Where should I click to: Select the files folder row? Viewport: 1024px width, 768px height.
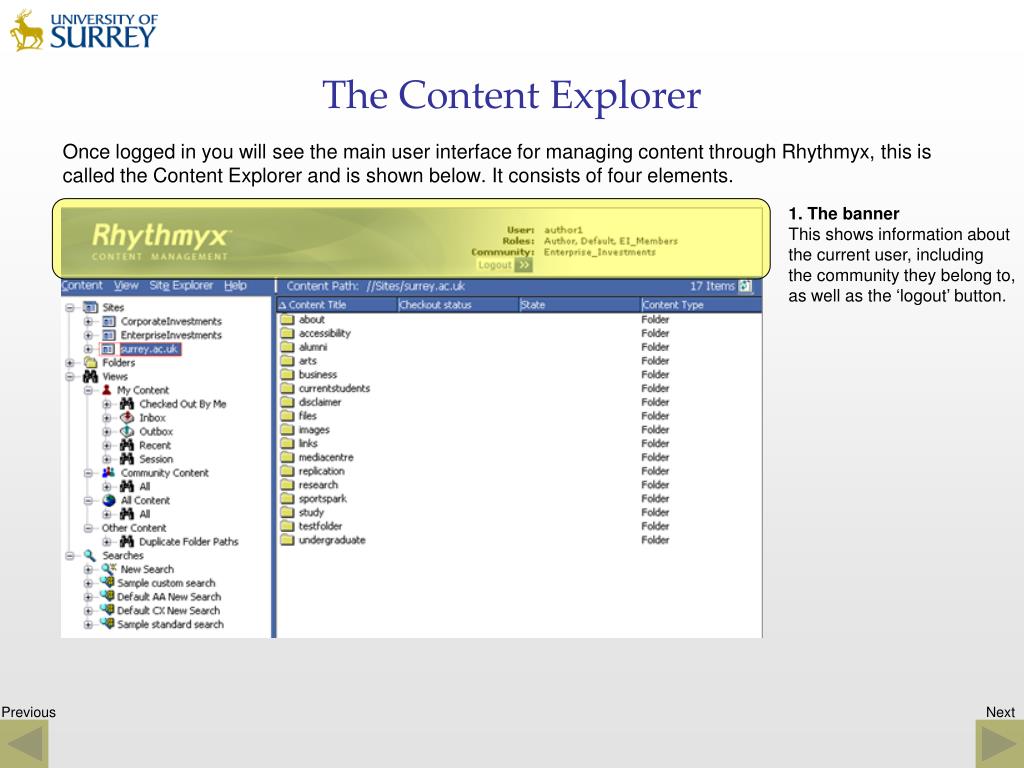tap(519, 416)
